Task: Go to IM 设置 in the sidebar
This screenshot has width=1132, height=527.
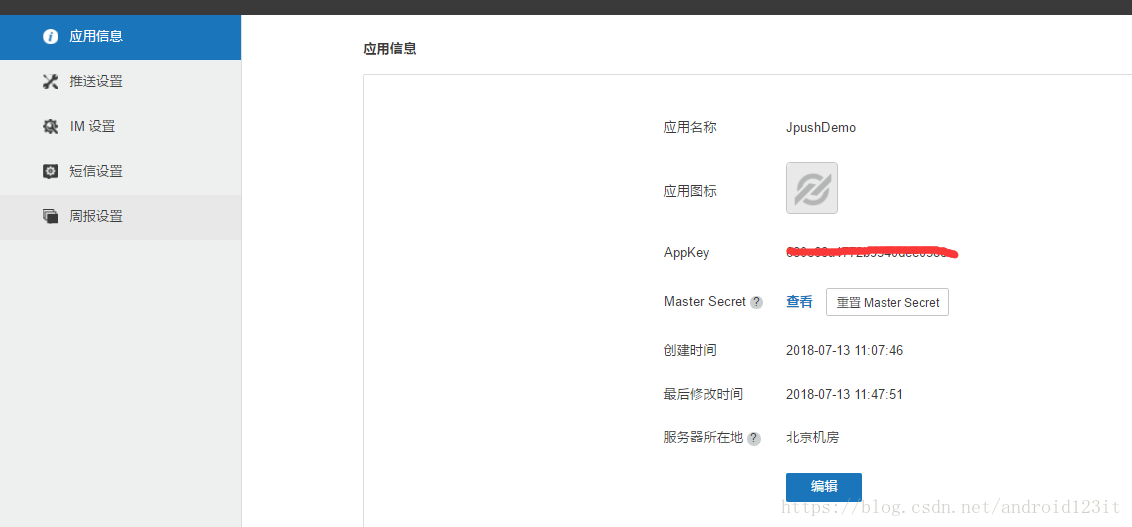Action: [120, 127]
